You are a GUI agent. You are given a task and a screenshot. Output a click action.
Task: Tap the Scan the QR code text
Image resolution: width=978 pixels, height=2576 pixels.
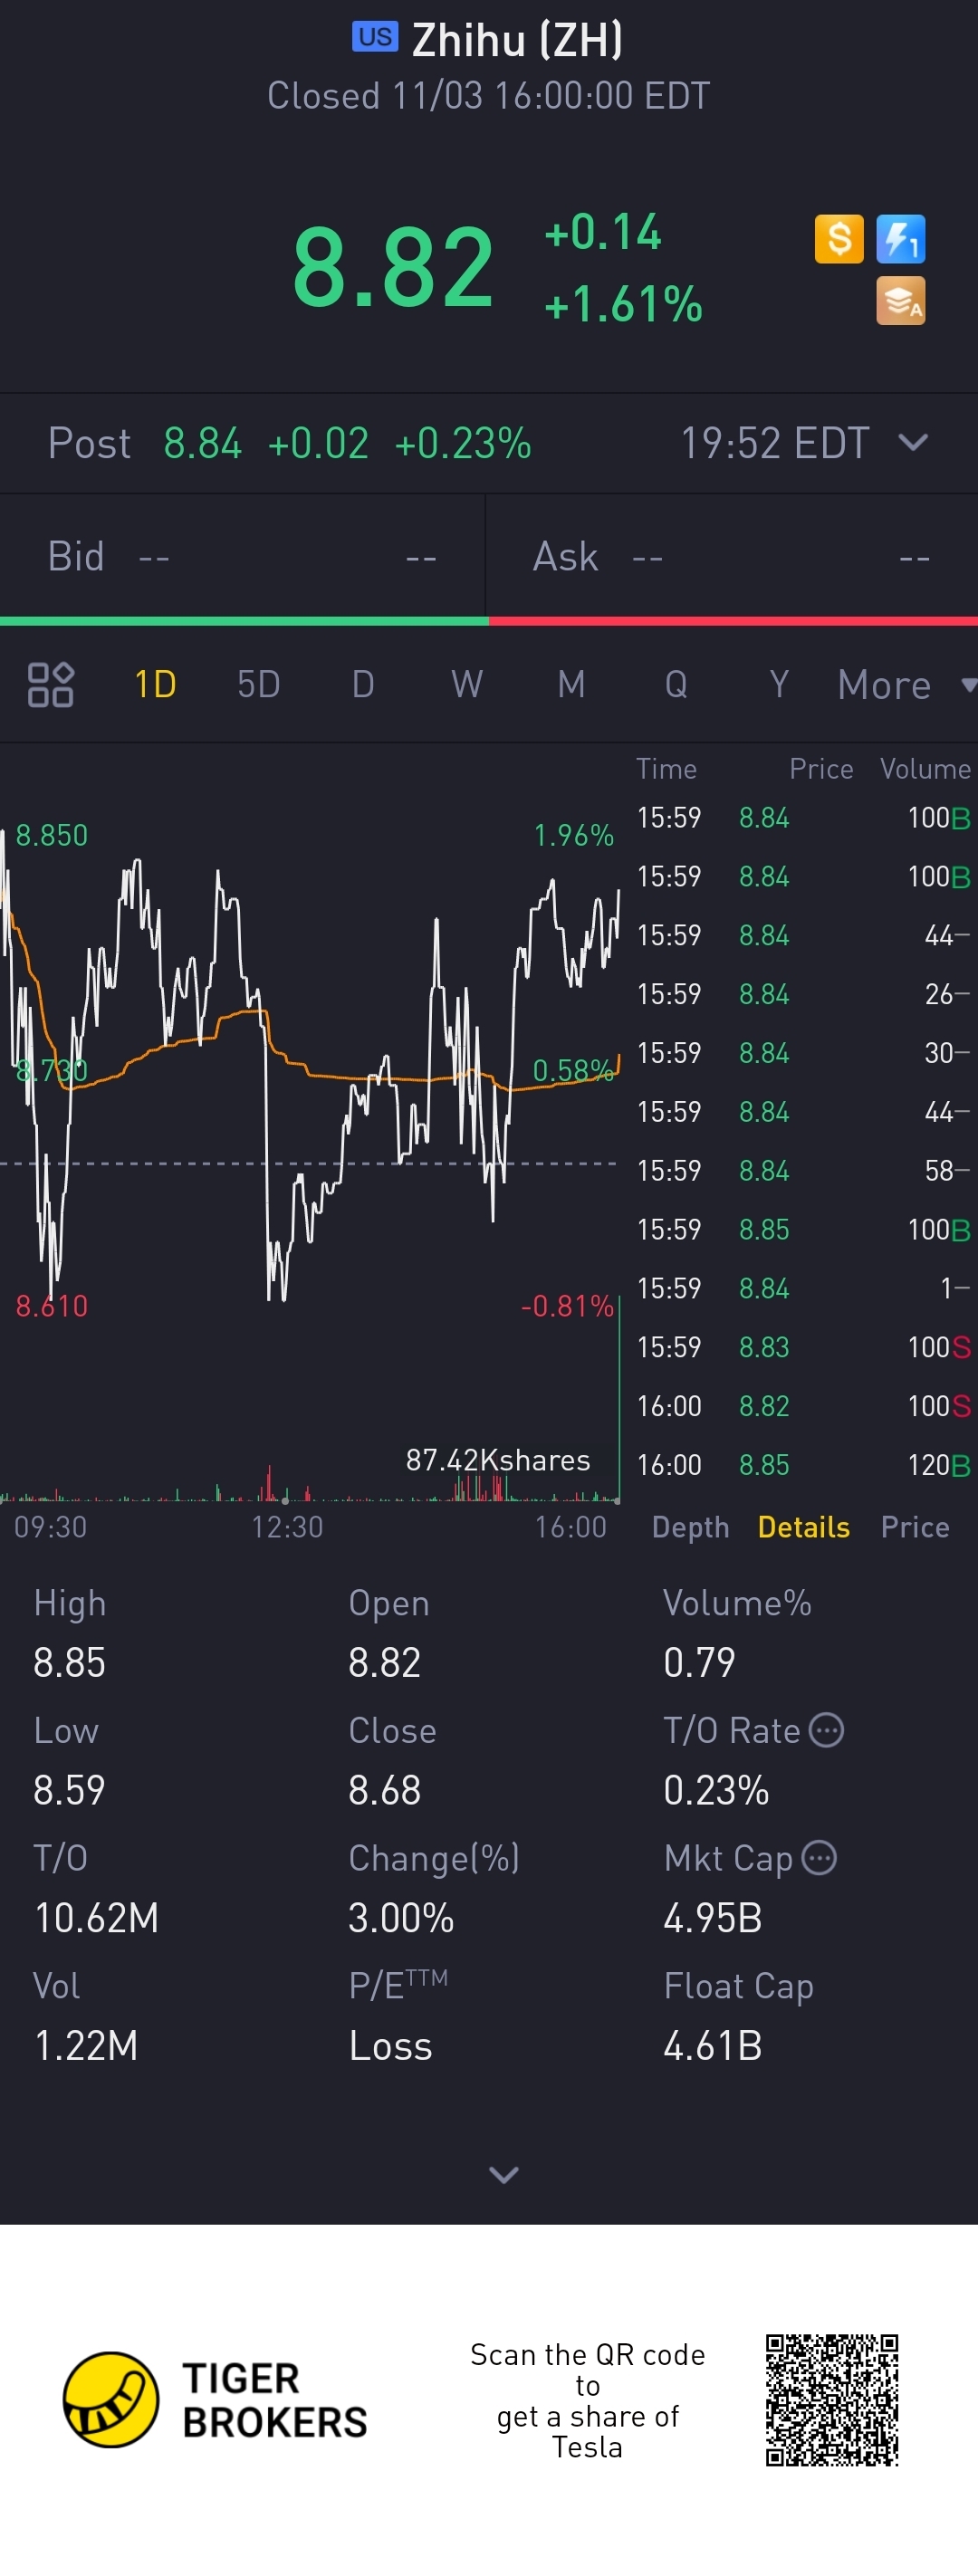(588, 2400)
